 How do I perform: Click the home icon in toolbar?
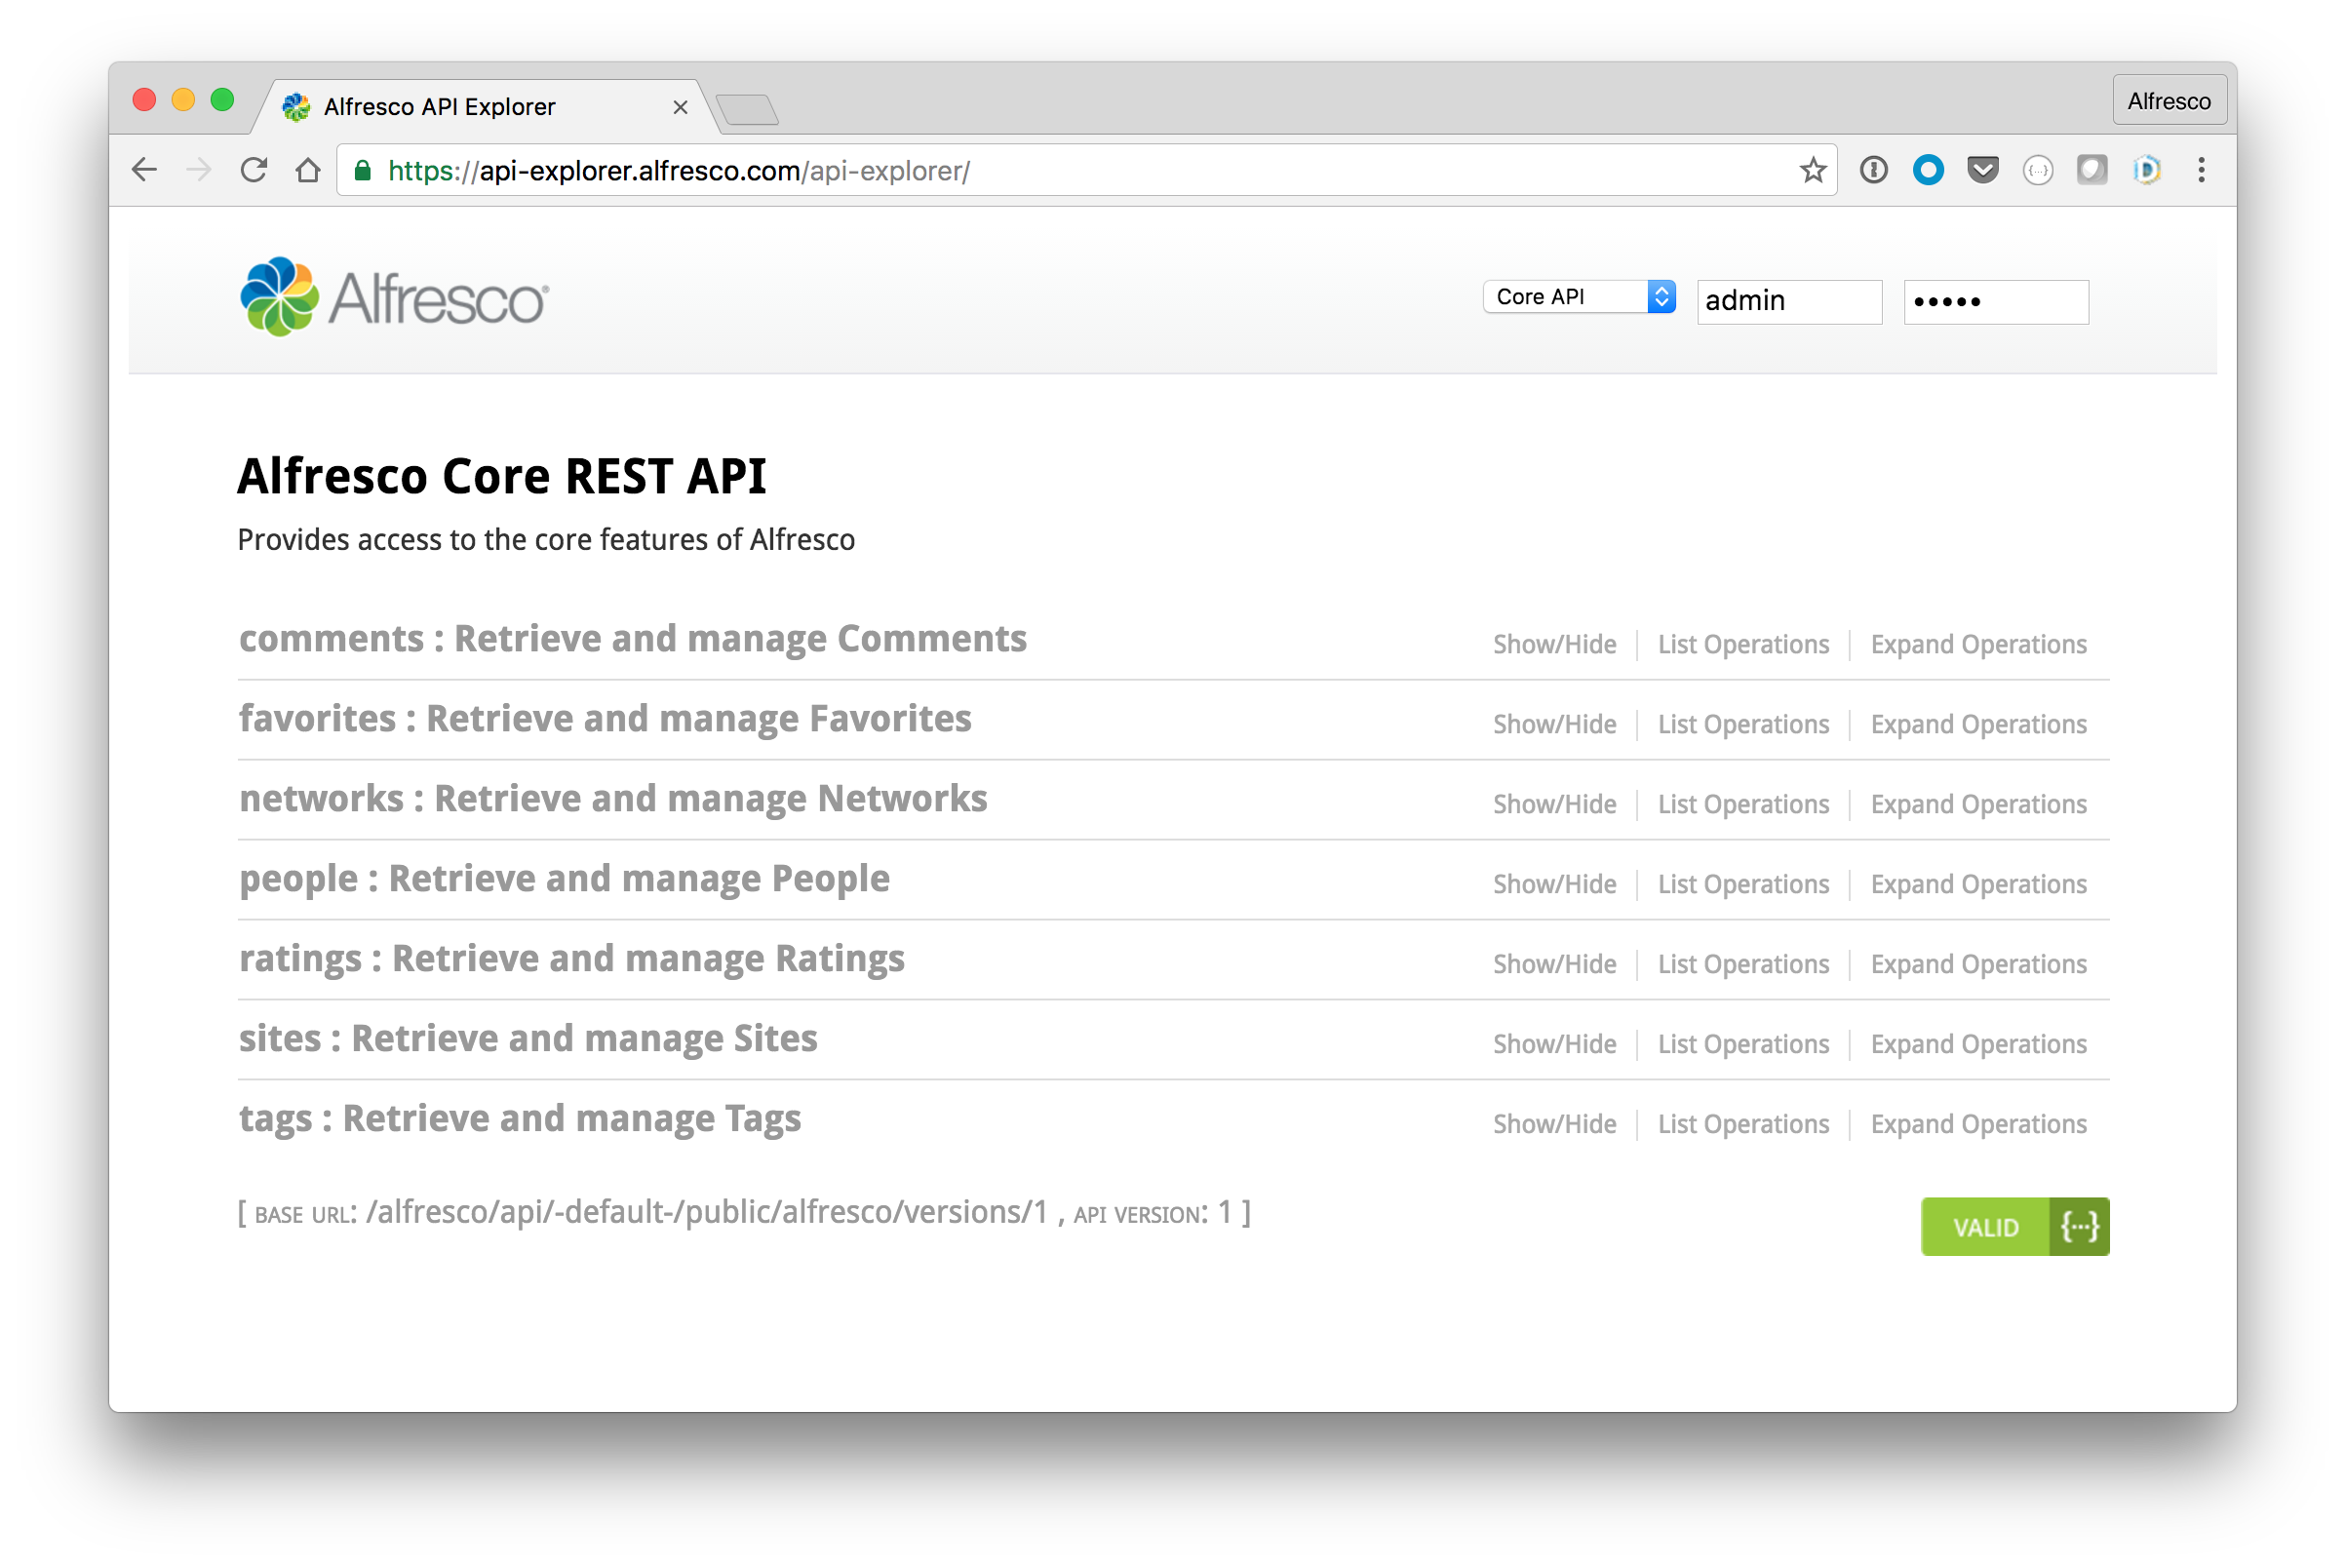308,170
